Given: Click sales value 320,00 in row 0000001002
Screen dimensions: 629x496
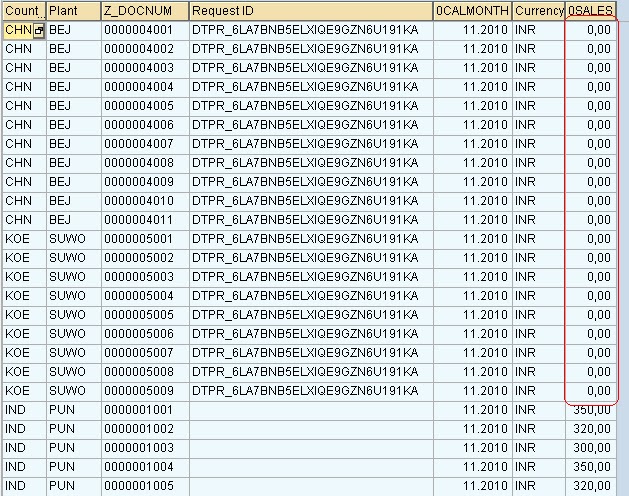Looking at the screenshot, I should click(592, 429).
